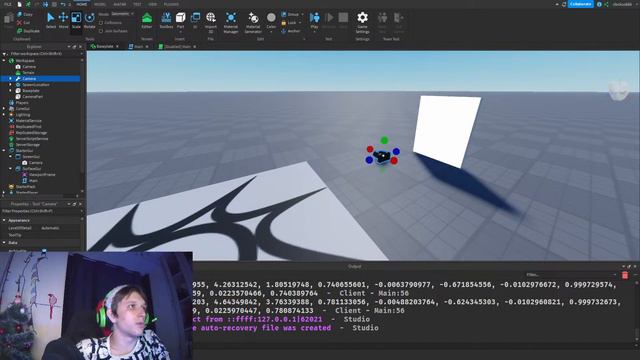The height and width of the screenshot is (360, 640).
Task: Select ServerScriptService in the Explorer
Action: [x=32, y=139]
